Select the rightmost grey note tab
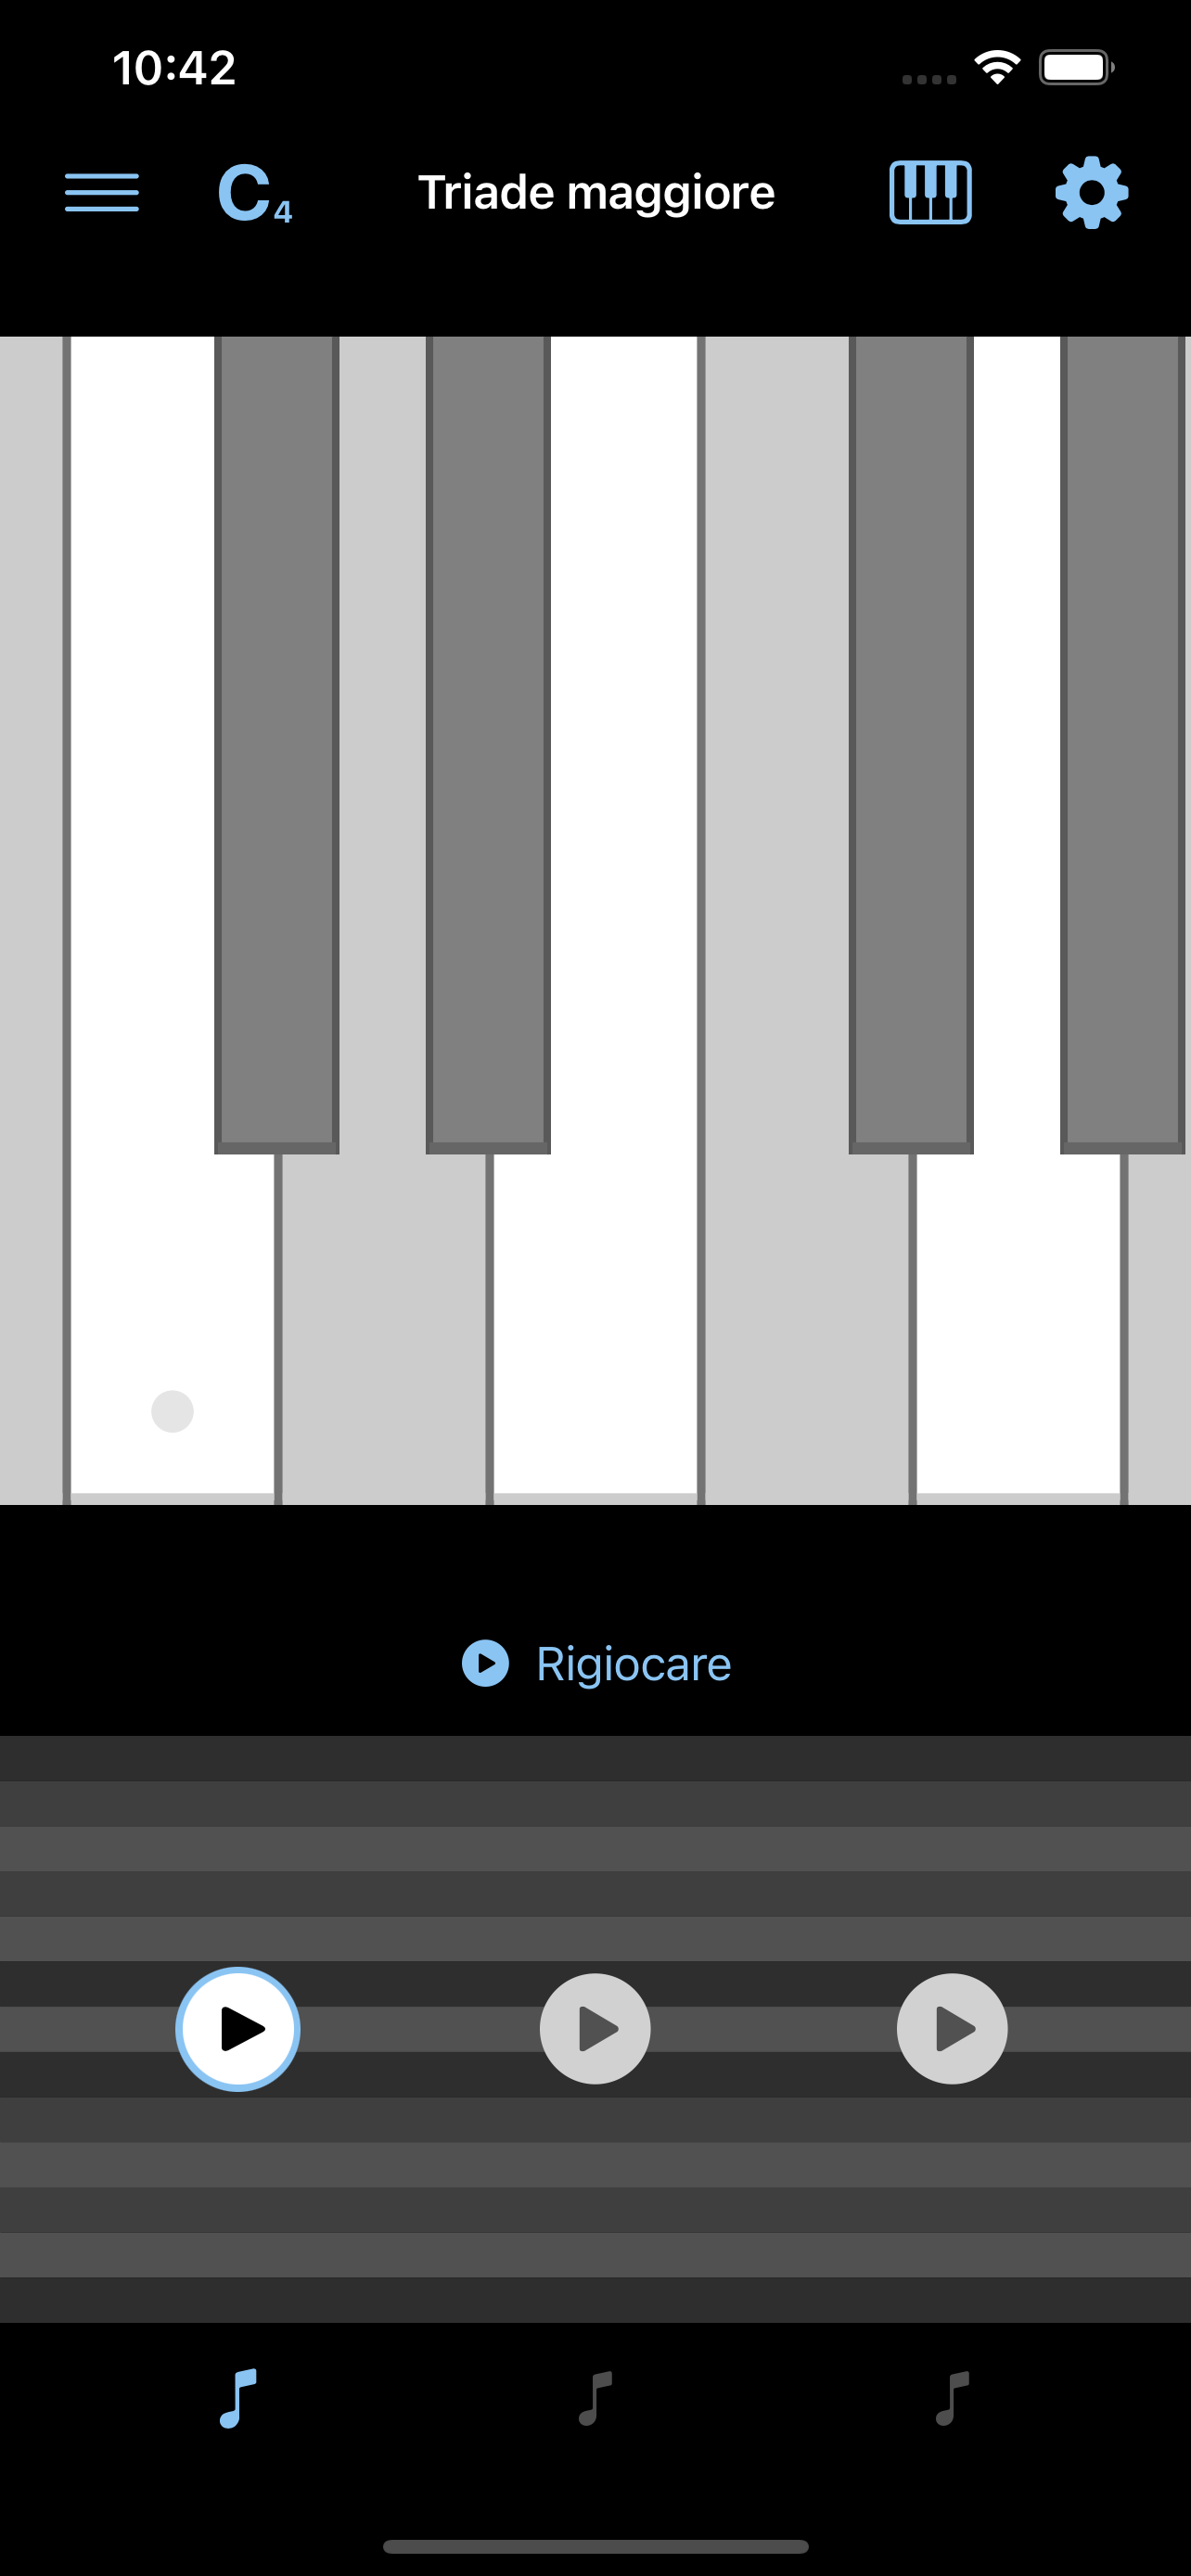1191x2576 pixels. point(952,2398)
